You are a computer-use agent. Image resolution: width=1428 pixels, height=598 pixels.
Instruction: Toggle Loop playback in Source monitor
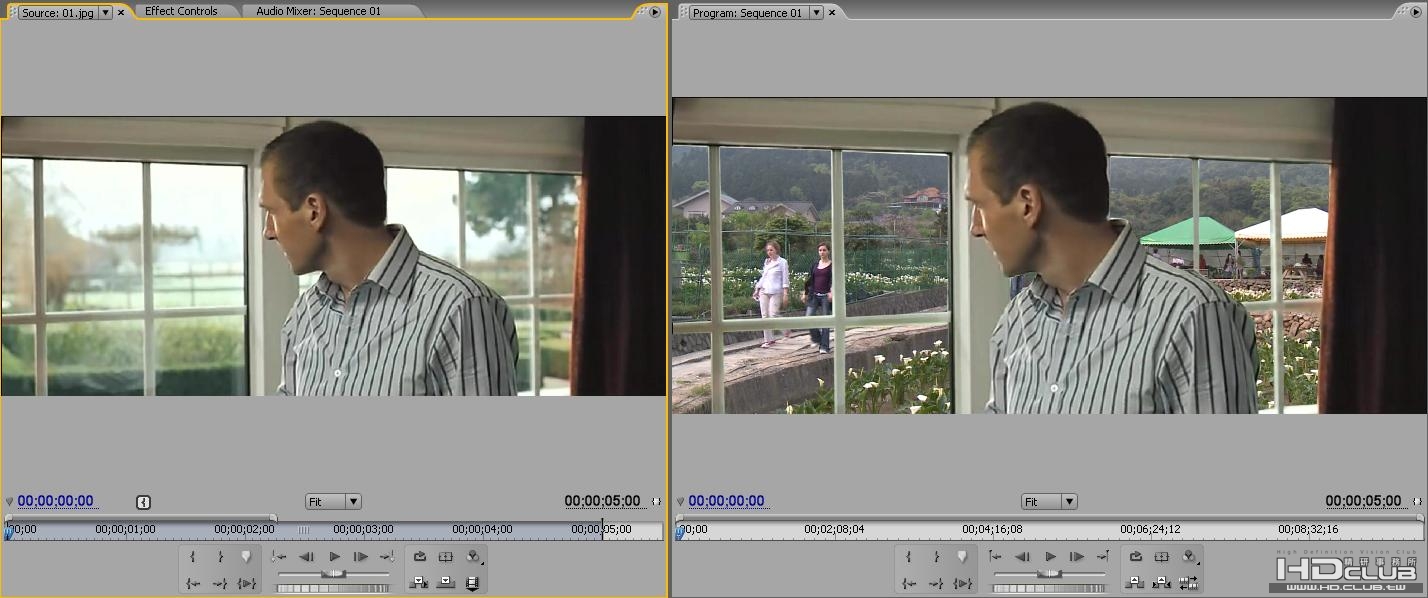(420, 557)
